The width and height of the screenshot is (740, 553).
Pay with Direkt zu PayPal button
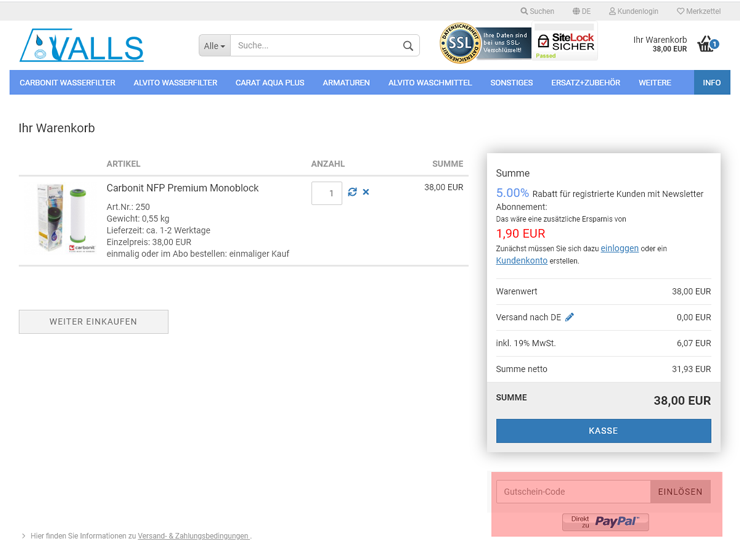tap(605, 522)
